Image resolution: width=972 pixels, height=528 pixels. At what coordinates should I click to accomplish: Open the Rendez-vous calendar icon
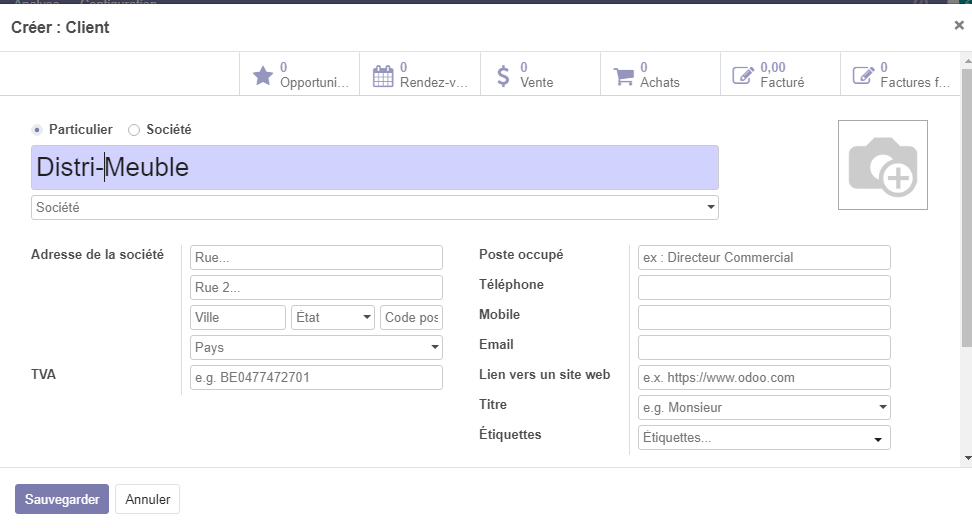383,76
